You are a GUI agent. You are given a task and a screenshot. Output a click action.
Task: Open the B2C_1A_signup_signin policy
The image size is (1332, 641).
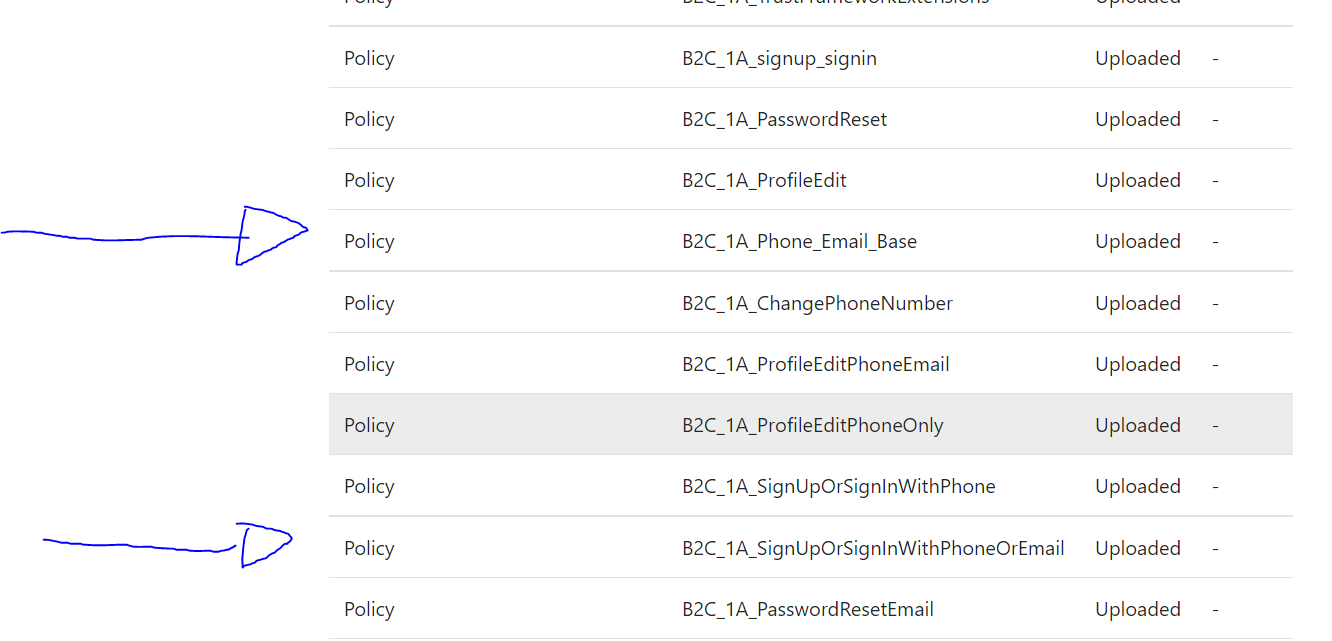pyautogui.click(x=780, y=58)
